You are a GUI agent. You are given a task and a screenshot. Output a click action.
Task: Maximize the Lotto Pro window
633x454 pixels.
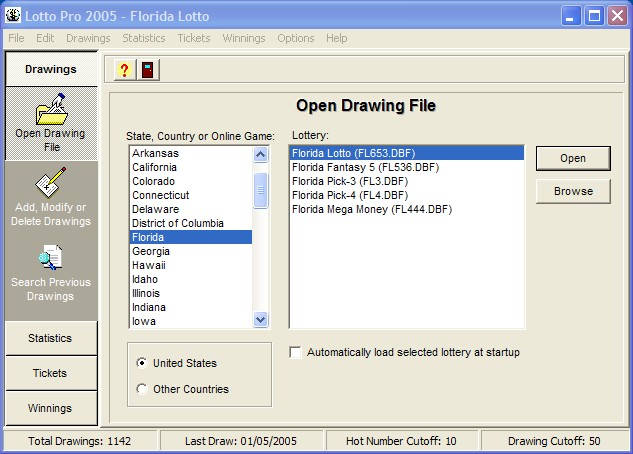[x=594, y=16]
